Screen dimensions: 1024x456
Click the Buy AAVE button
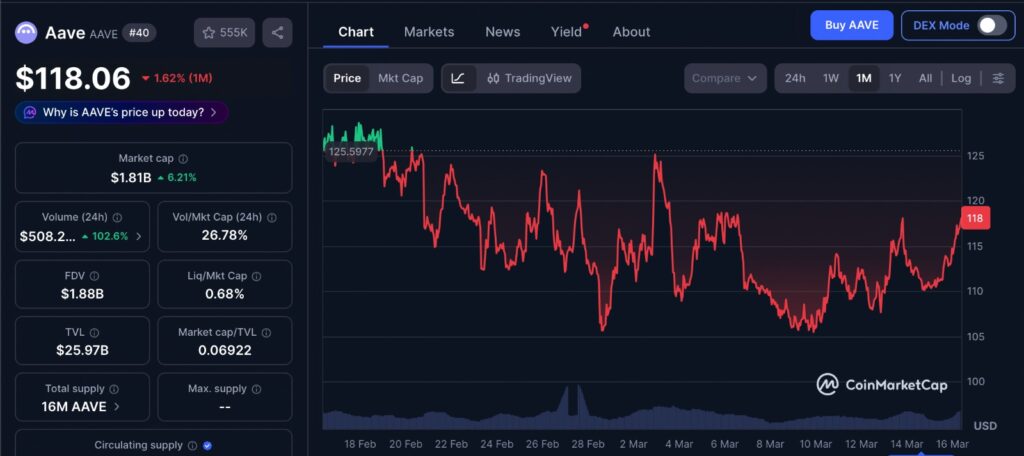pyautogui.click(x=852, y=25)
